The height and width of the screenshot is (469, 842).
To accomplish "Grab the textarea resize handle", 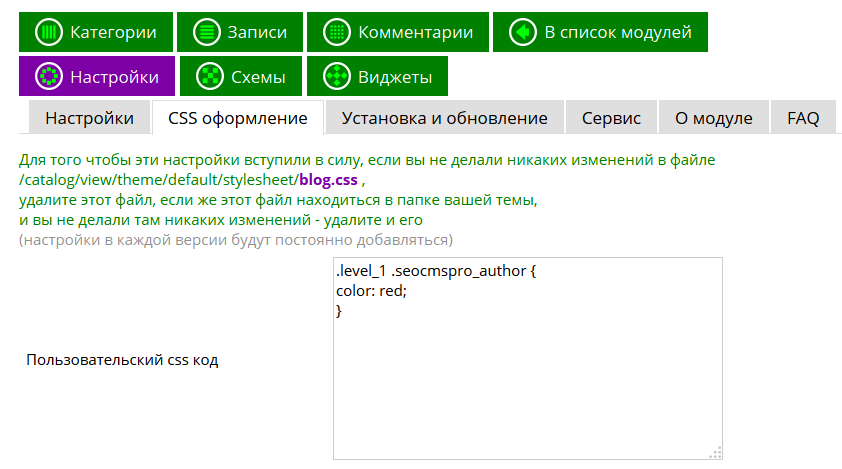I will 716,453.
